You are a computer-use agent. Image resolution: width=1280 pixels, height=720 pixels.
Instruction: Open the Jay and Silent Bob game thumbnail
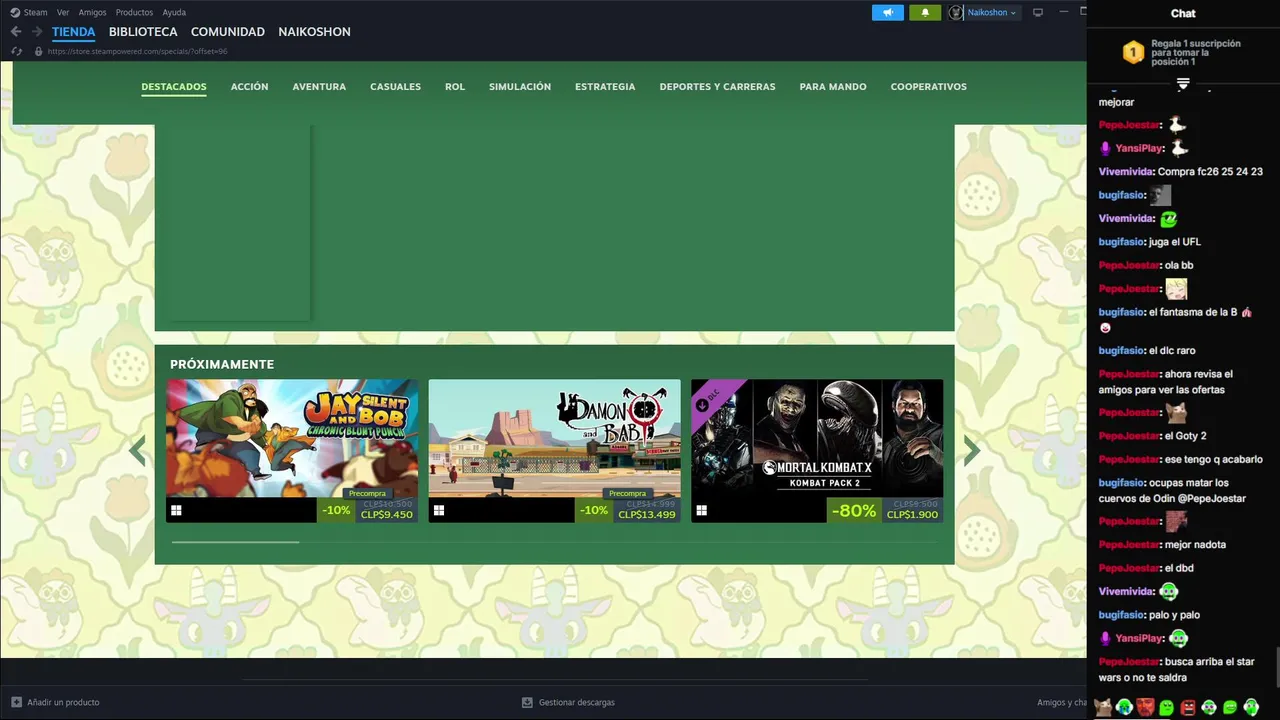[x=292, y=438]
